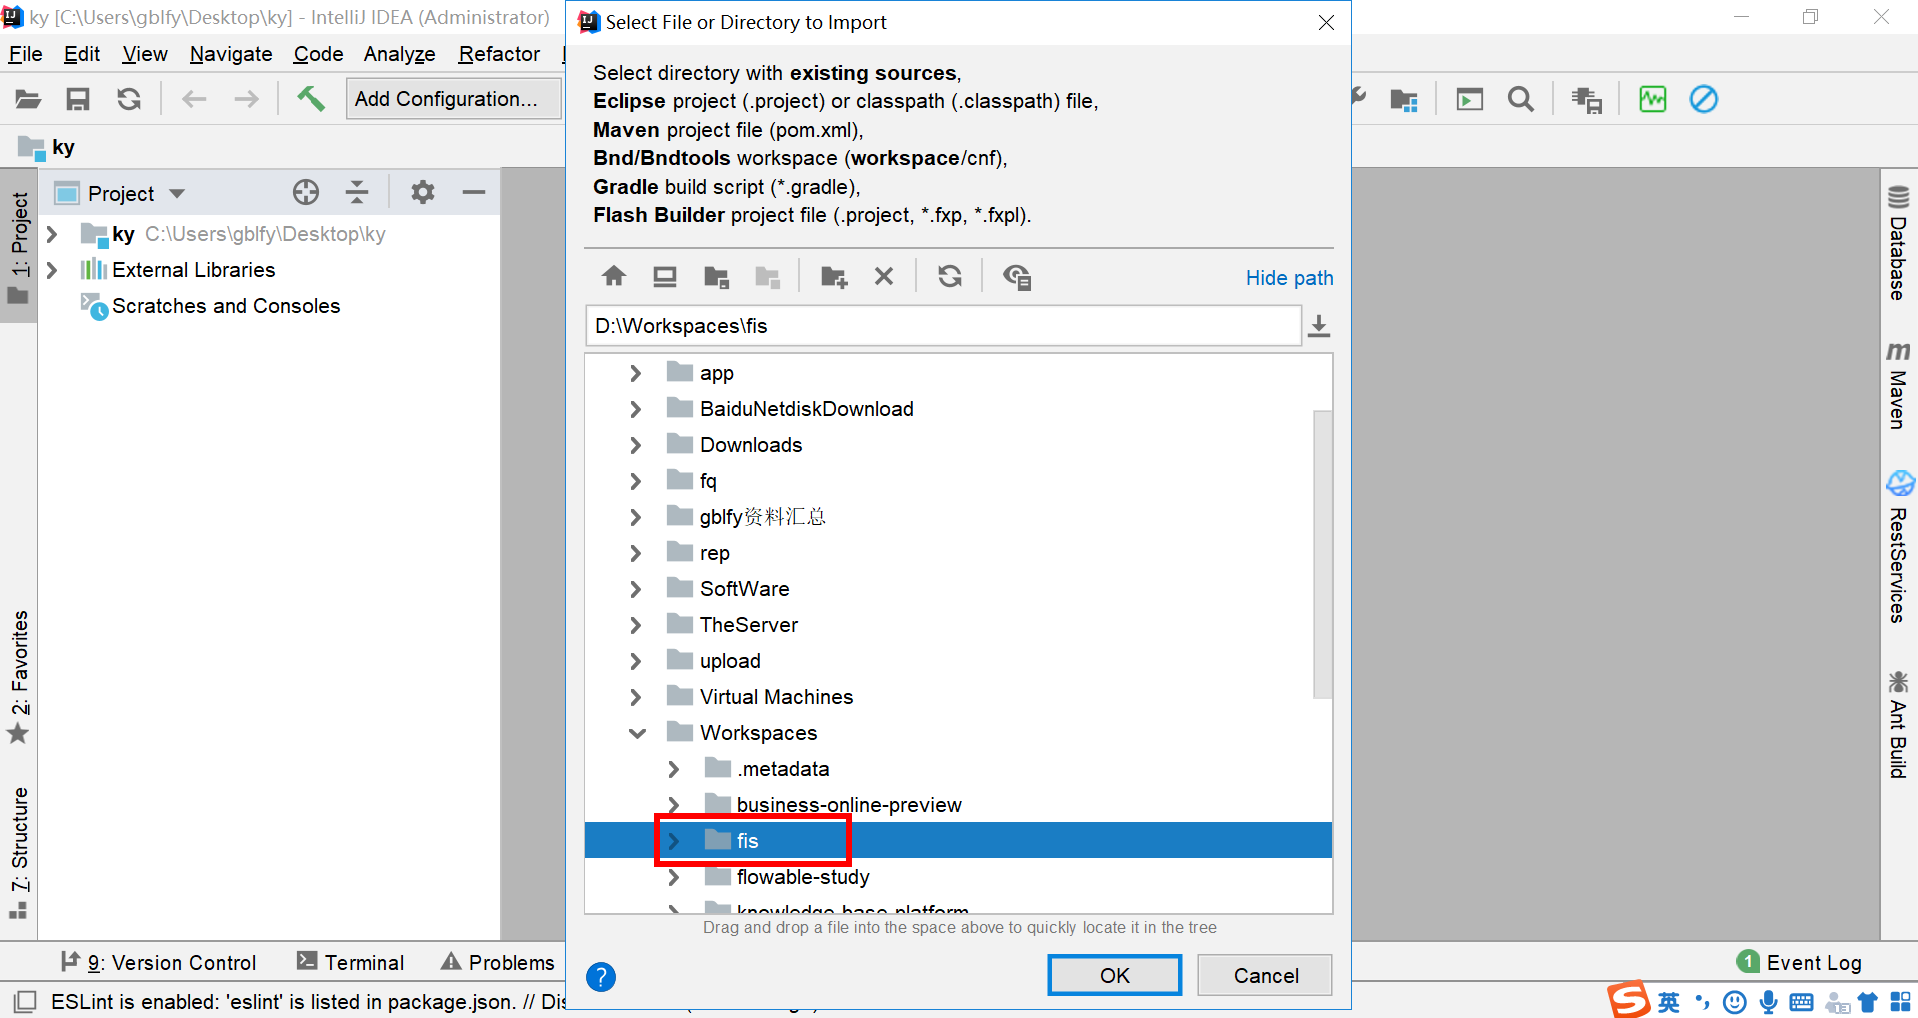Collapse the Workspaces folder
This screenshot has width=1918, height=1018.
(637, 733)
